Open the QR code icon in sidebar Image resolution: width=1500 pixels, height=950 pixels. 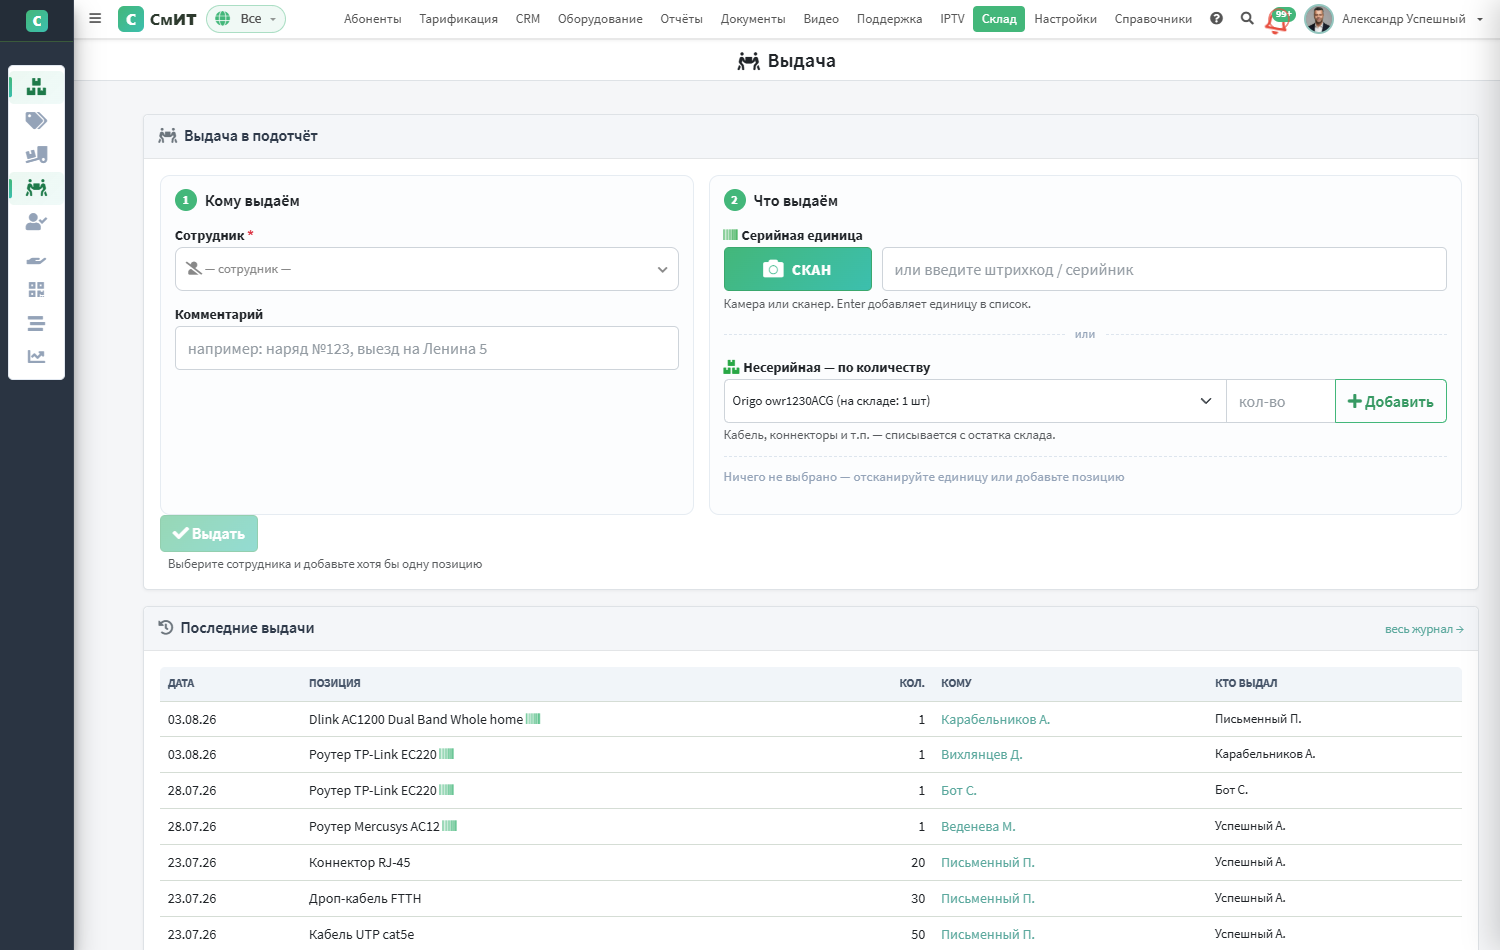coord(36,290)
